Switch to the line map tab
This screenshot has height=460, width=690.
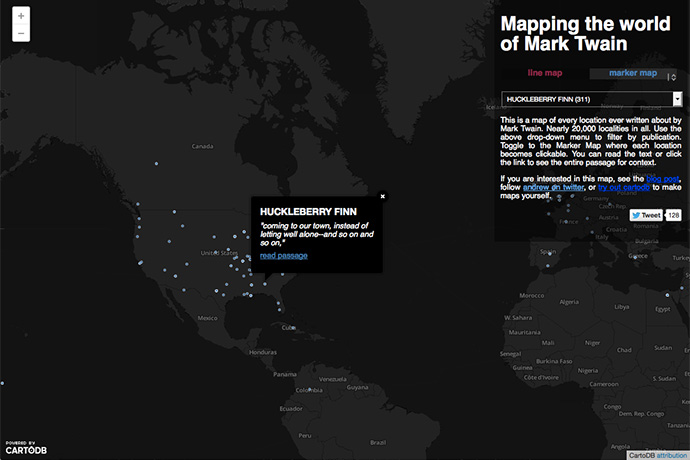point(545,73)
